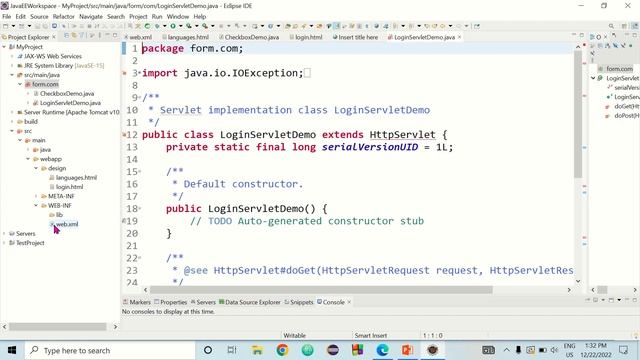Switch to the languages.html editor tab

(185, 37)
